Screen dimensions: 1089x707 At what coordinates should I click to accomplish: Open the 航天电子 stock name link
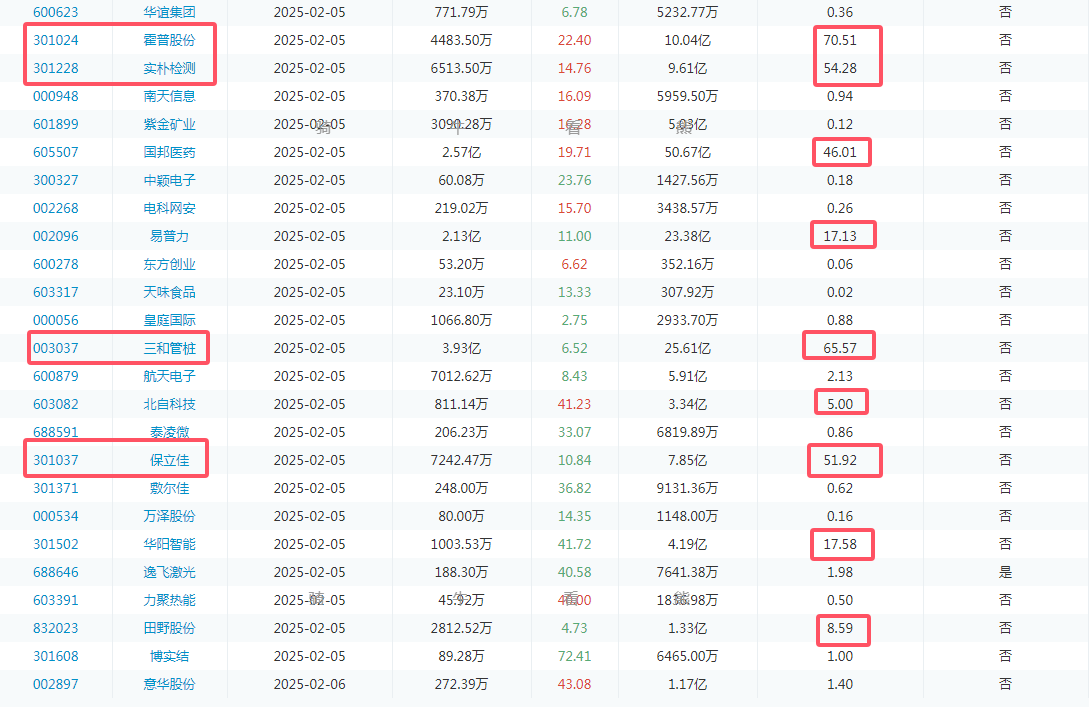(x=169, y=376)
